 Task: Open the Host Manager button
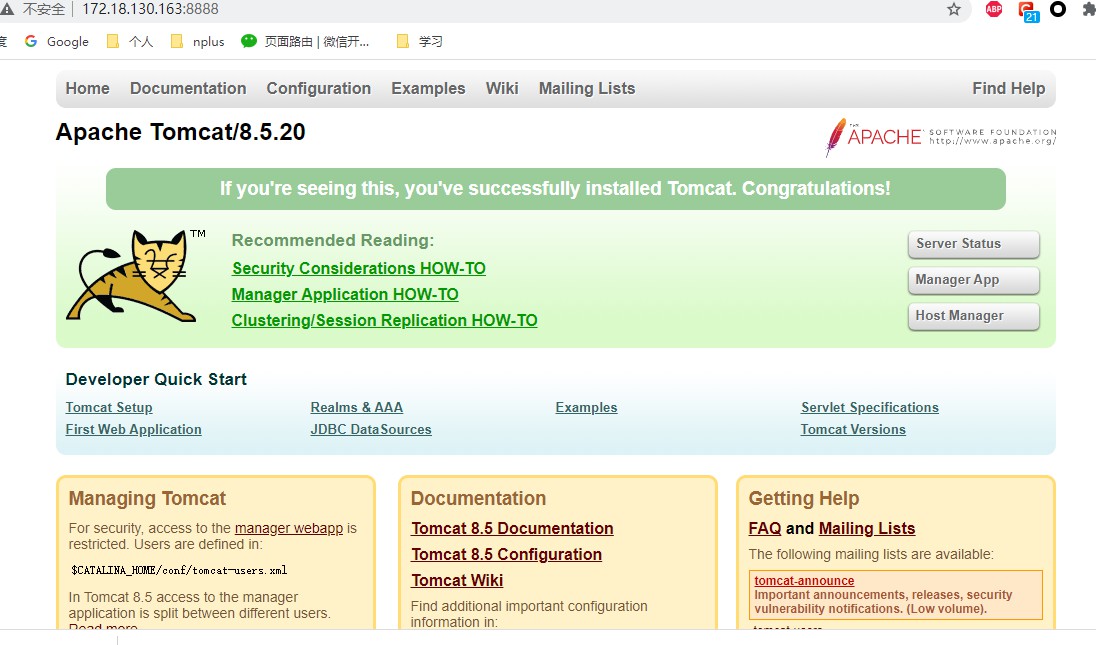pos(973,316)
